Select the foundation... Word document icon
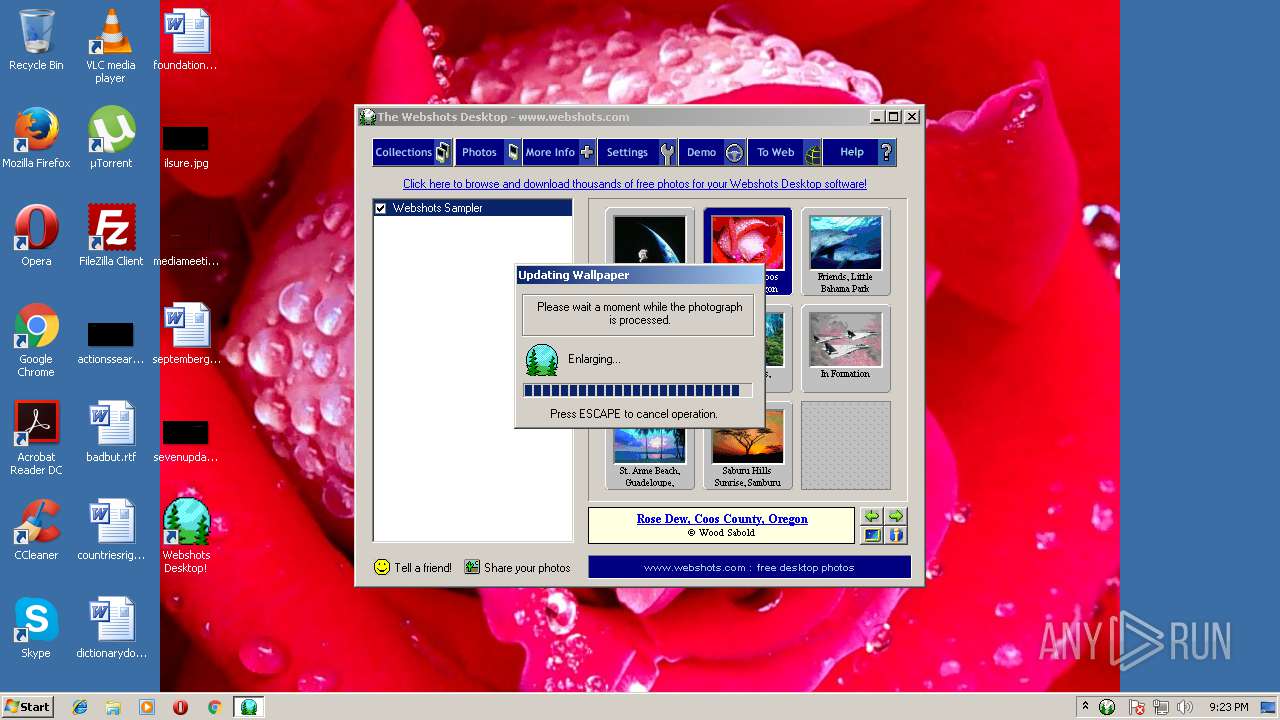 (x=185, y=40)
